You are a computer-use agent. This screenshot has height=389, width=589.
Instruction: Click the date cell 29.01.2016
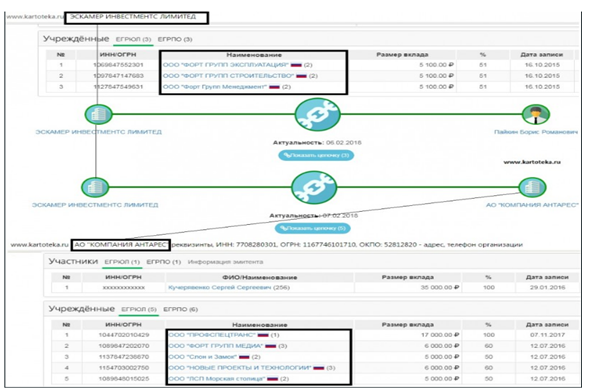(x=548, y=288)
